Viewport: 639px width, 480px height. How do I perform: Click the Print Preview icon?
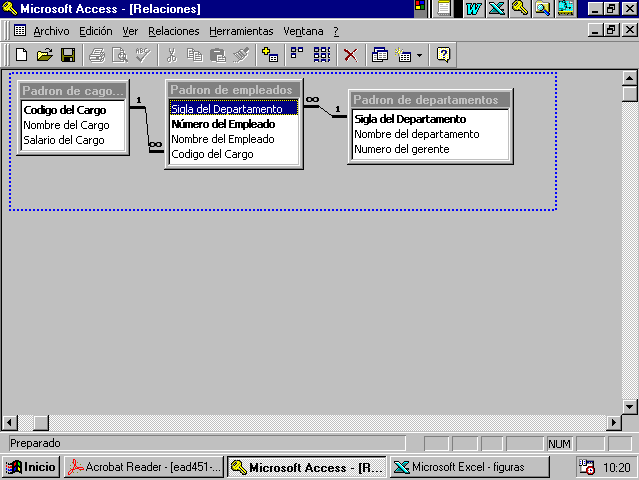pos(120,55)
